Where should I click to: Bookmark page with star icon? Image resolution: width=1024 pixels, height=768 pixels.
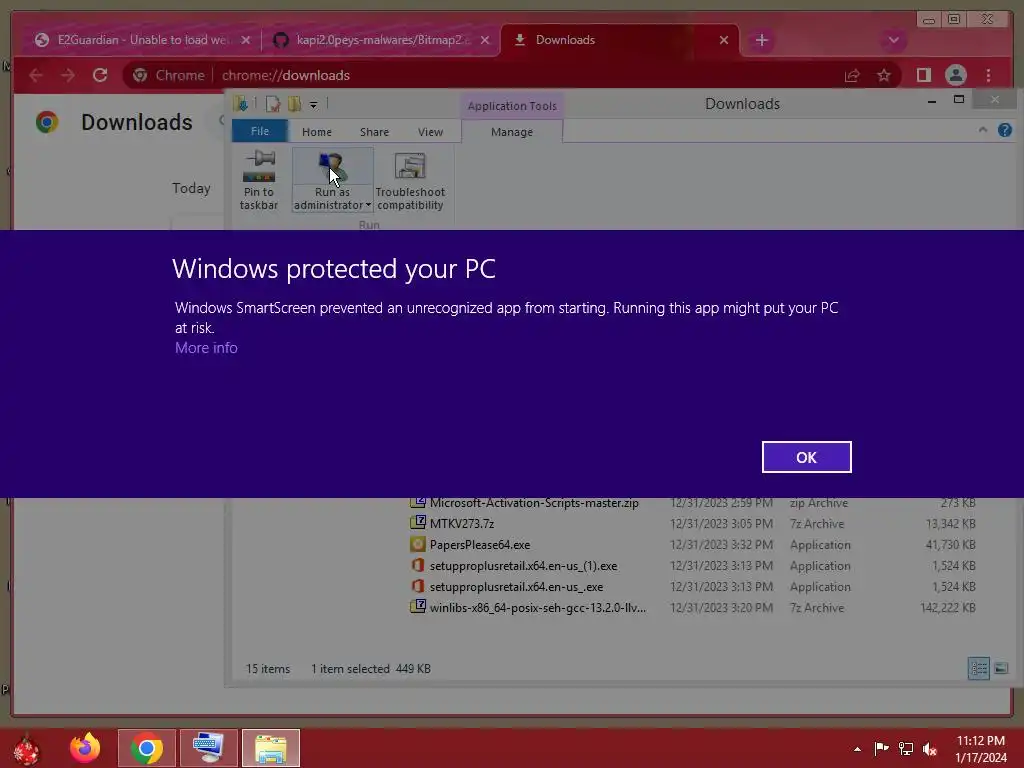pos(884,76)
